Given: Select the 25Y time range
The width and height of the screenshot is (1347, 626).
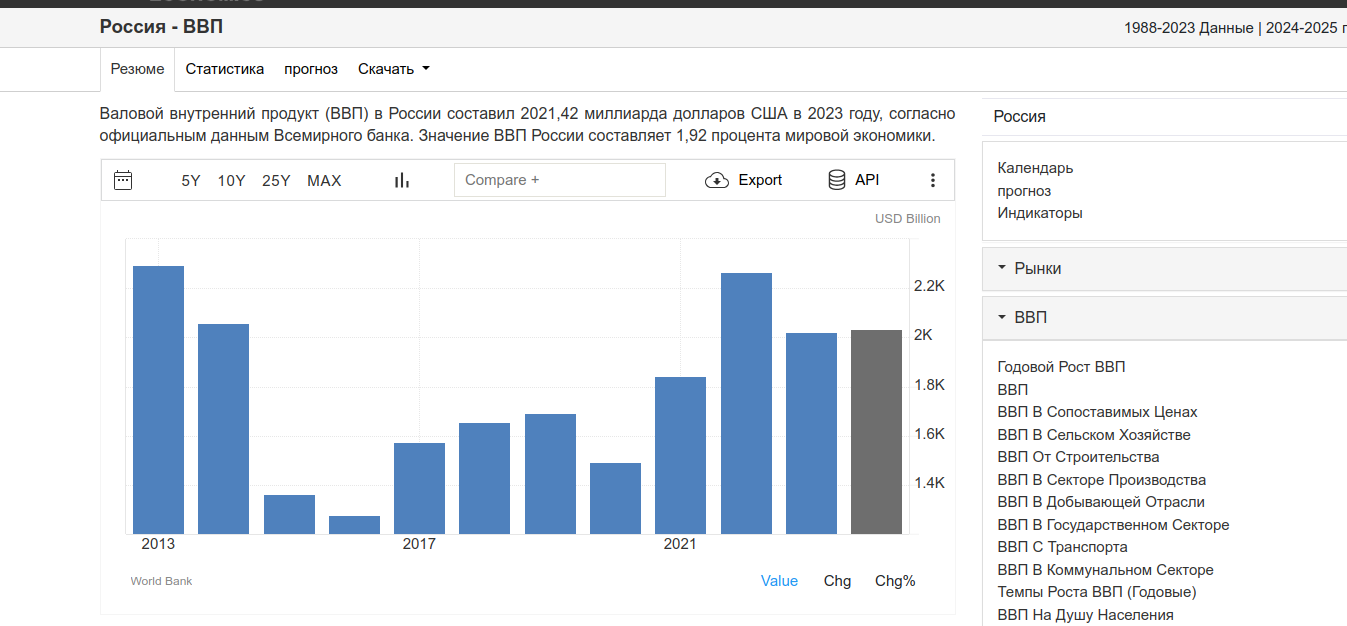Looking at the screenshot, I should tap(276, 181).
